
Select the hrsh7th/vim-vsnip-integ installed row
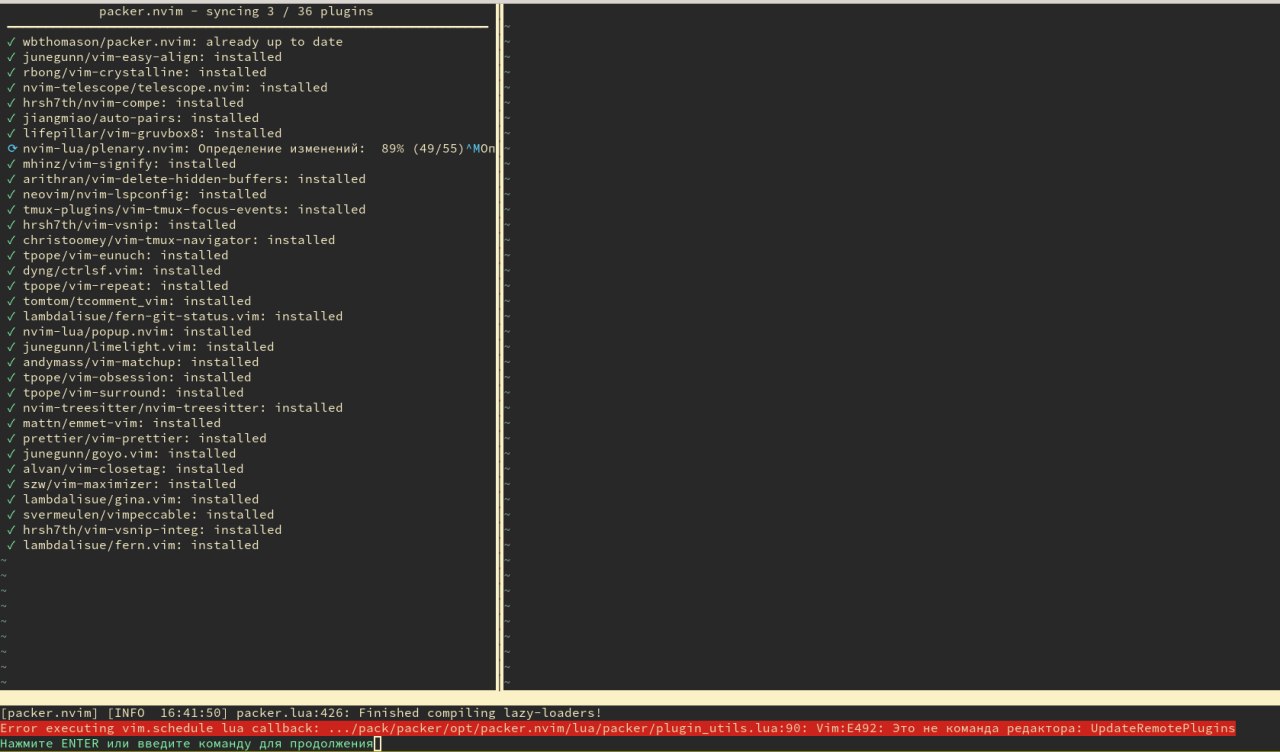144,530
